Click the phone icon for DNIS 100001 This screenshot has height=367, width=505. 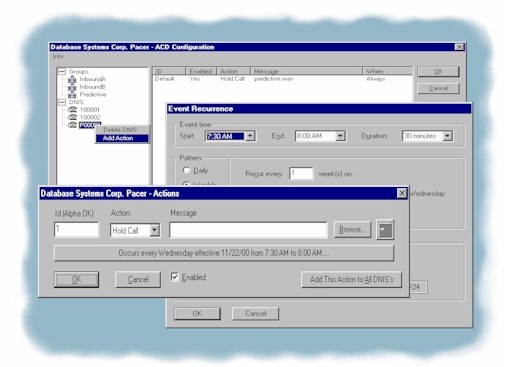click(x=72, y=109)
